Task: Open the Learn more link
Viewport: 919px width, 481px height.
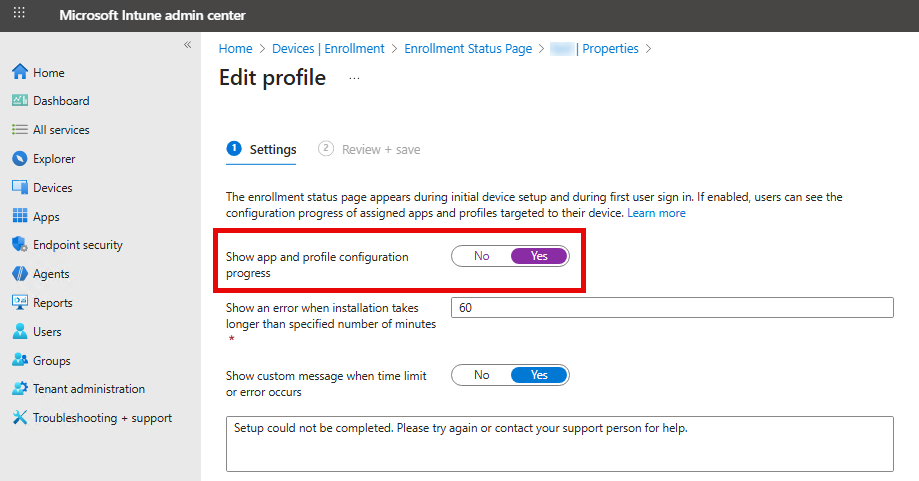Action: pyautogui.click(x=656, y=213)
